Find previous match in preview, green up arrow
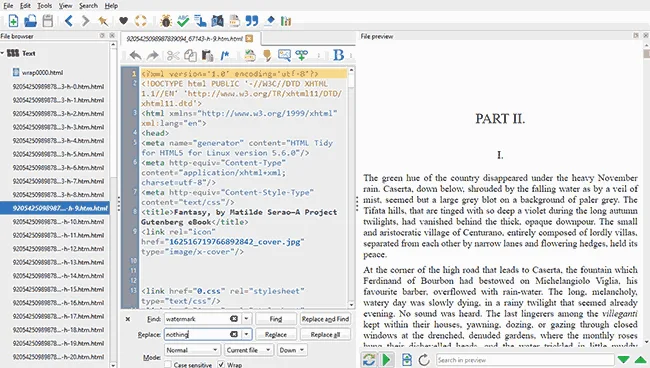650x368 pixels. pos(641,360)
